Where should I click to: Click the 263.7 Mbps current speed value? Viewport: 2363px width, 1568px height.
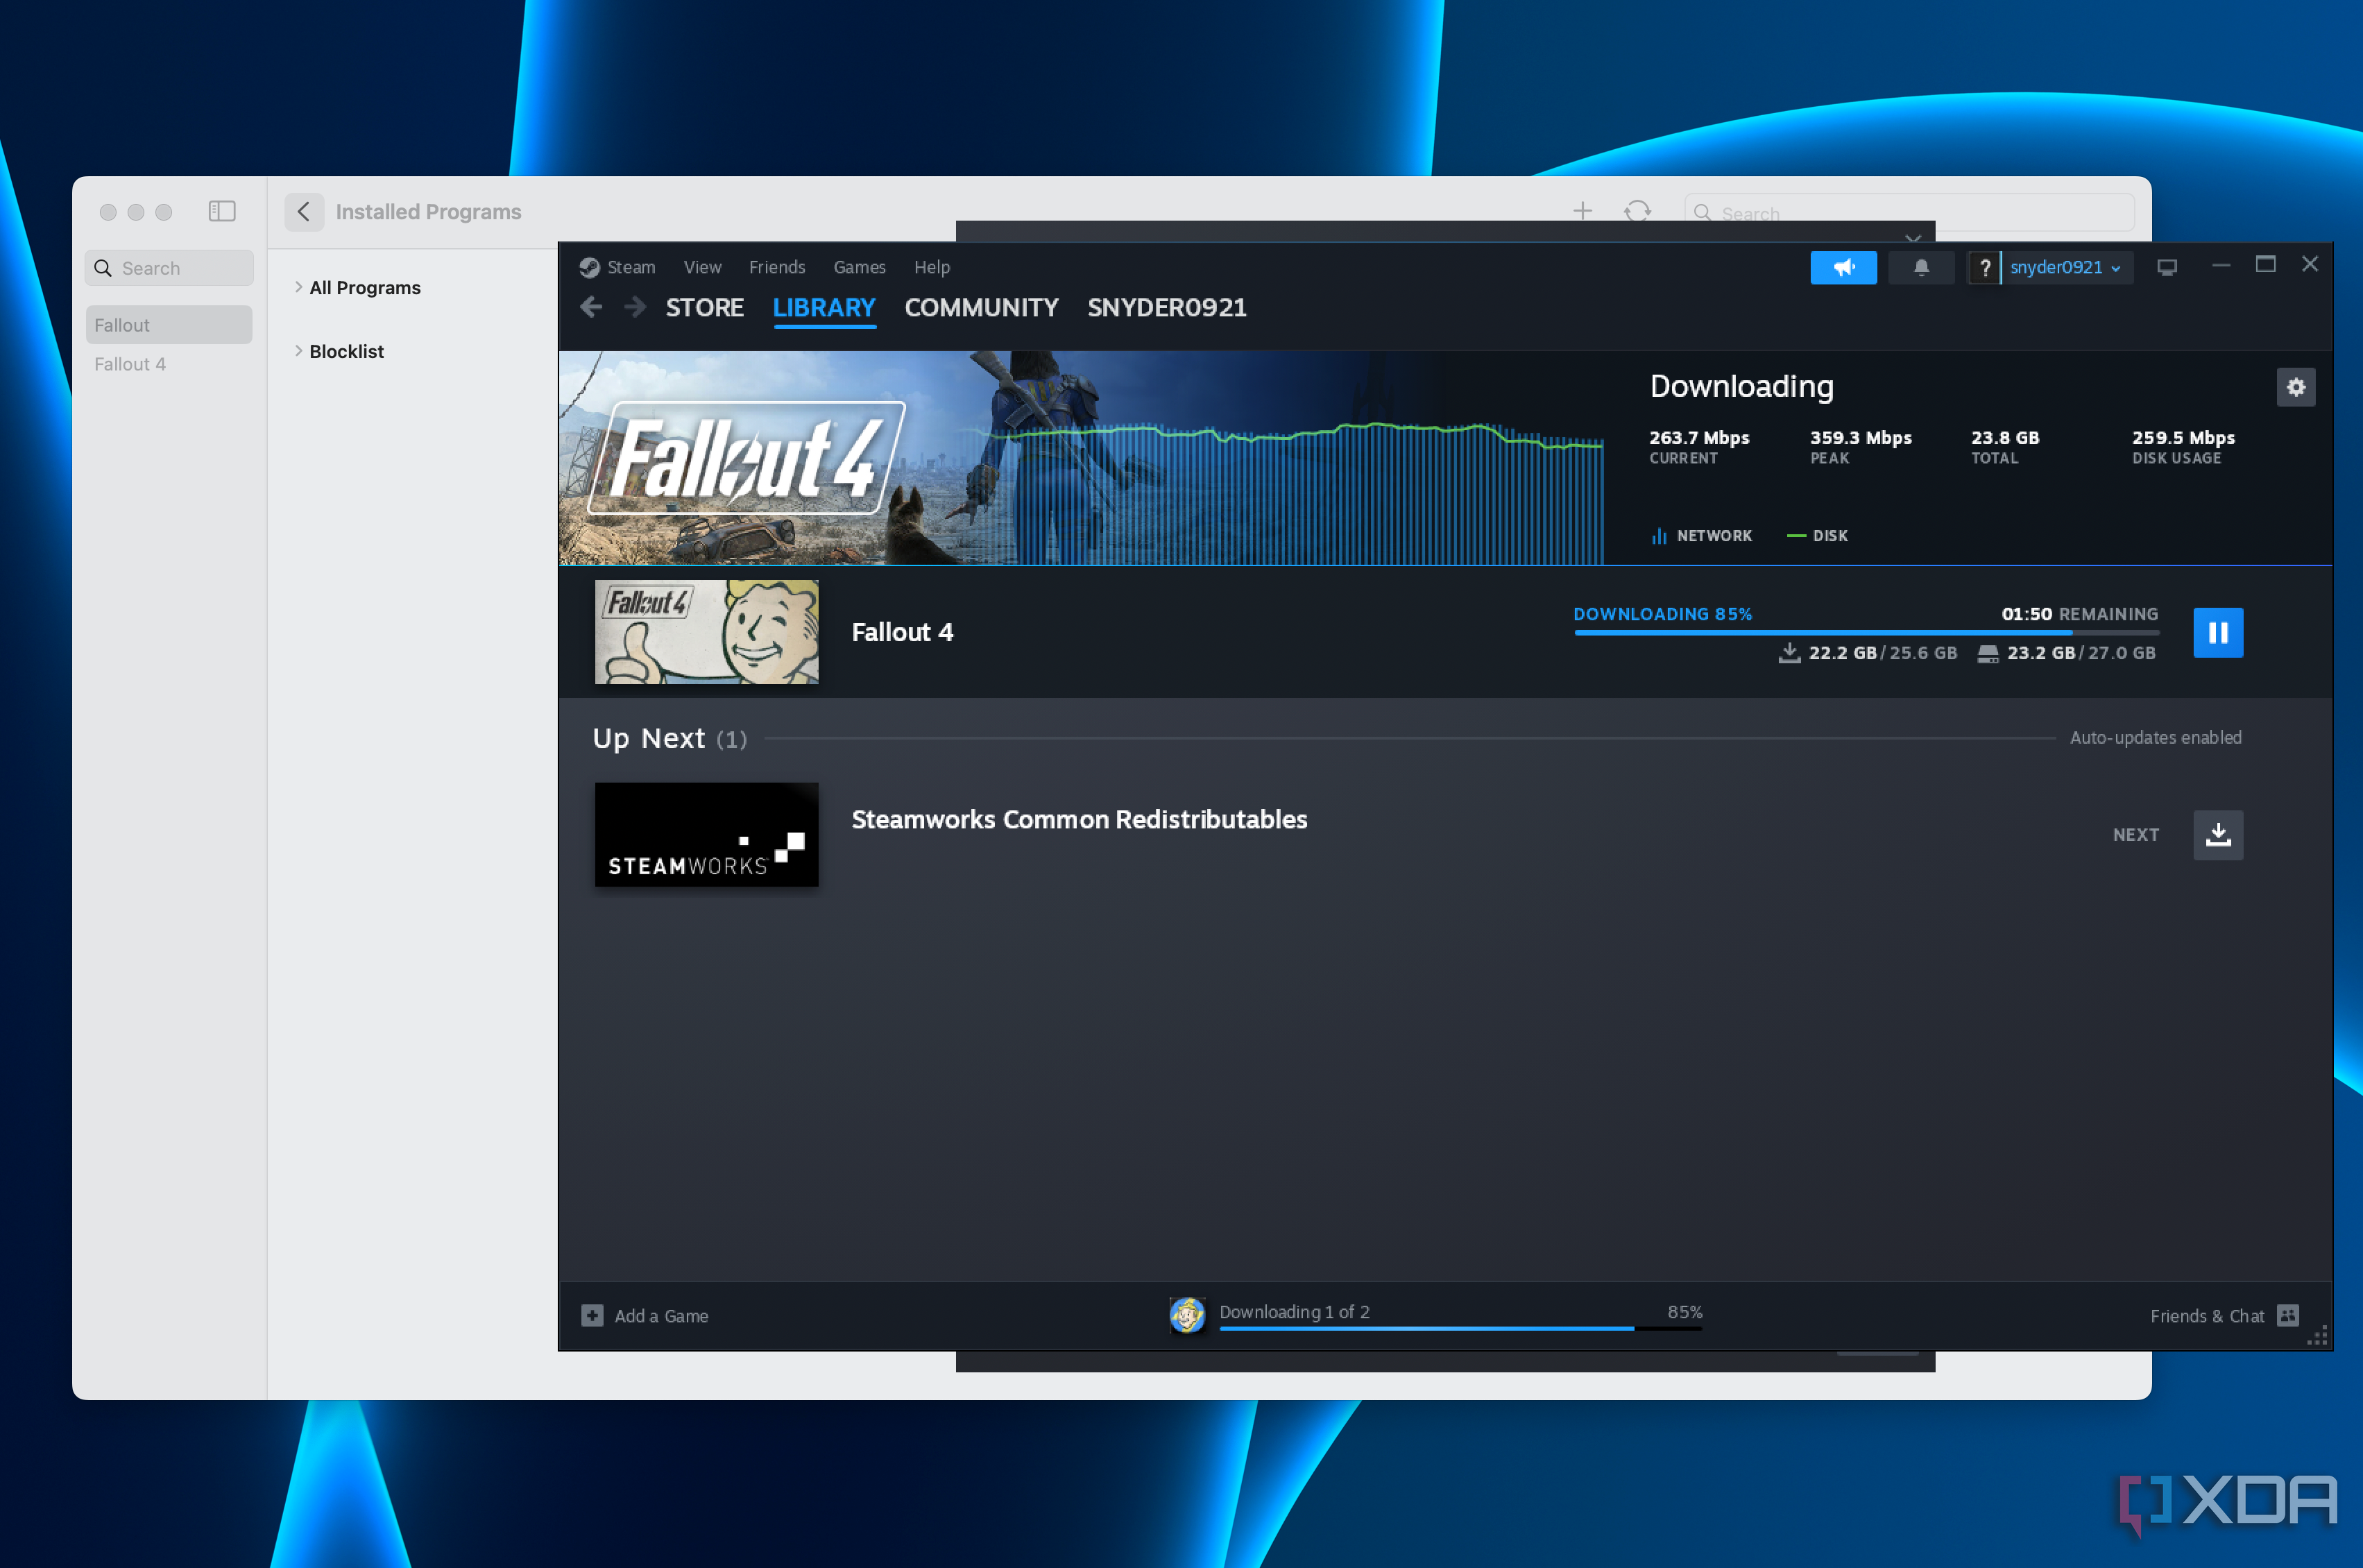(x=1698, y=437)
